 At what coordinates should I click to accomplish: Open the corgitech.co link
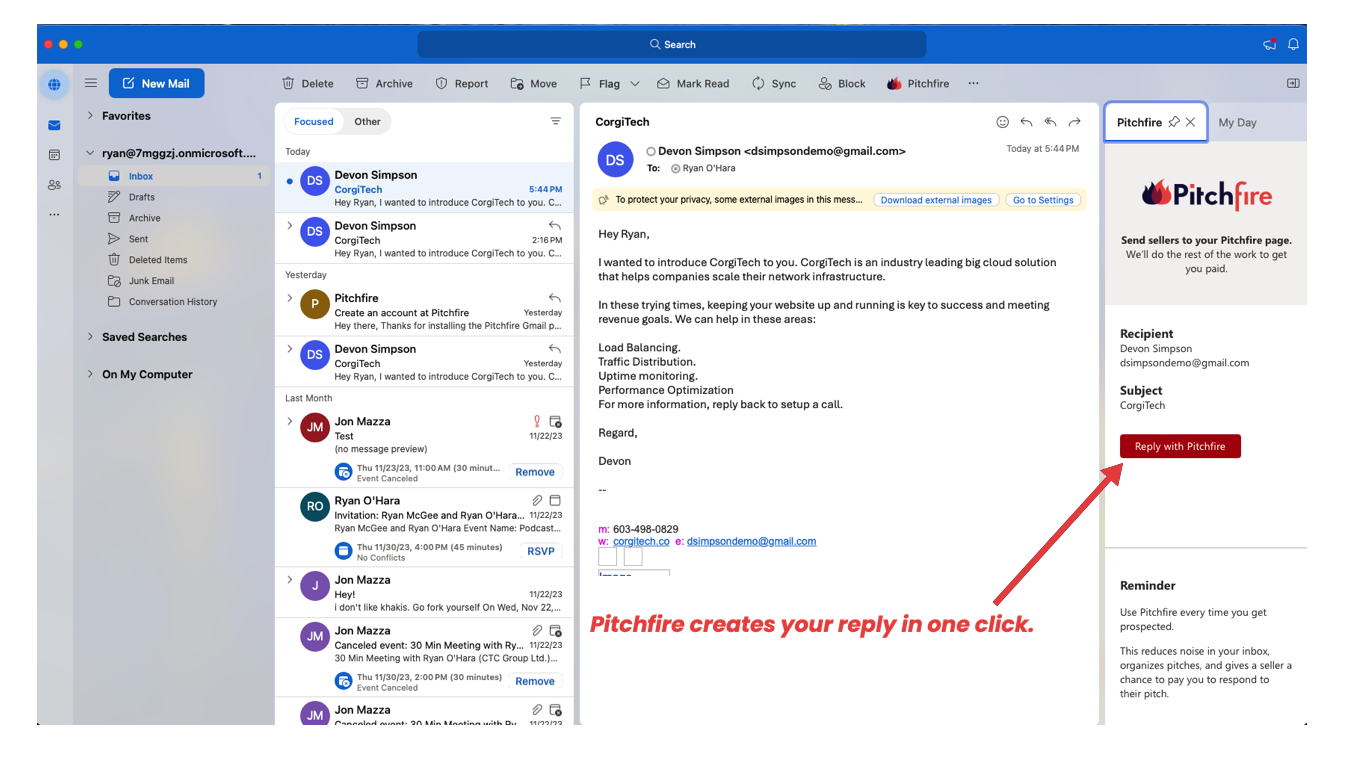click(x=641, y=541)
